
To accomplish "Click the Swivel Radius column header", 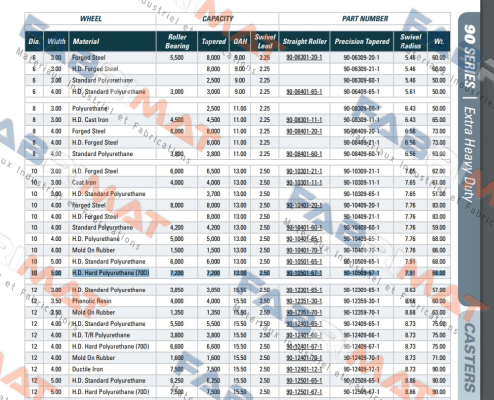I will [x=411, y=41].
